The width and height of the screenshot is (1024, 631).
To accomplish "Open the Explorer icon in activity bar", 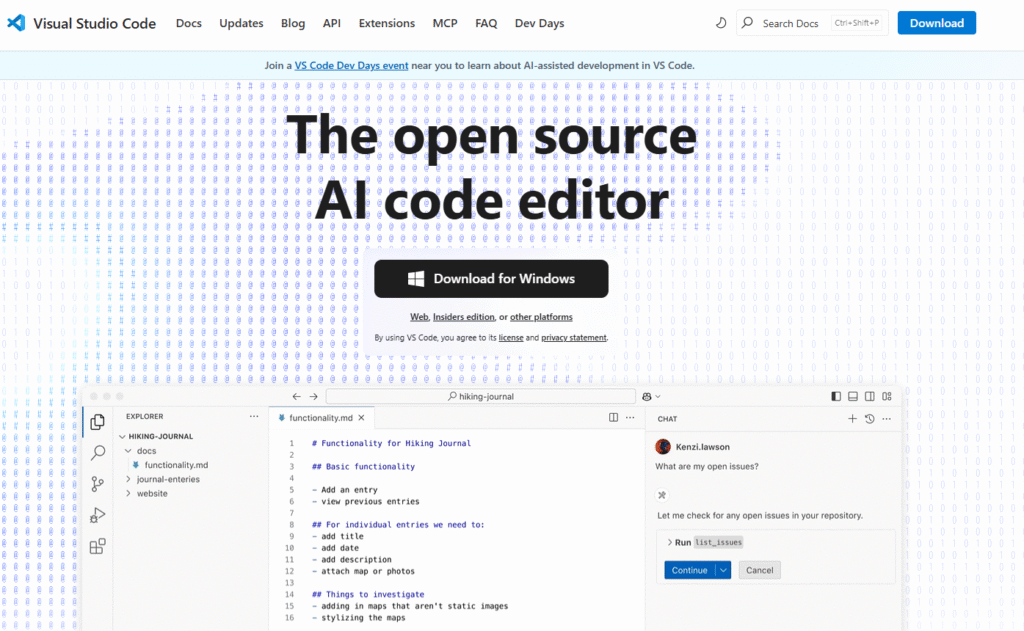I will point(98,422).
